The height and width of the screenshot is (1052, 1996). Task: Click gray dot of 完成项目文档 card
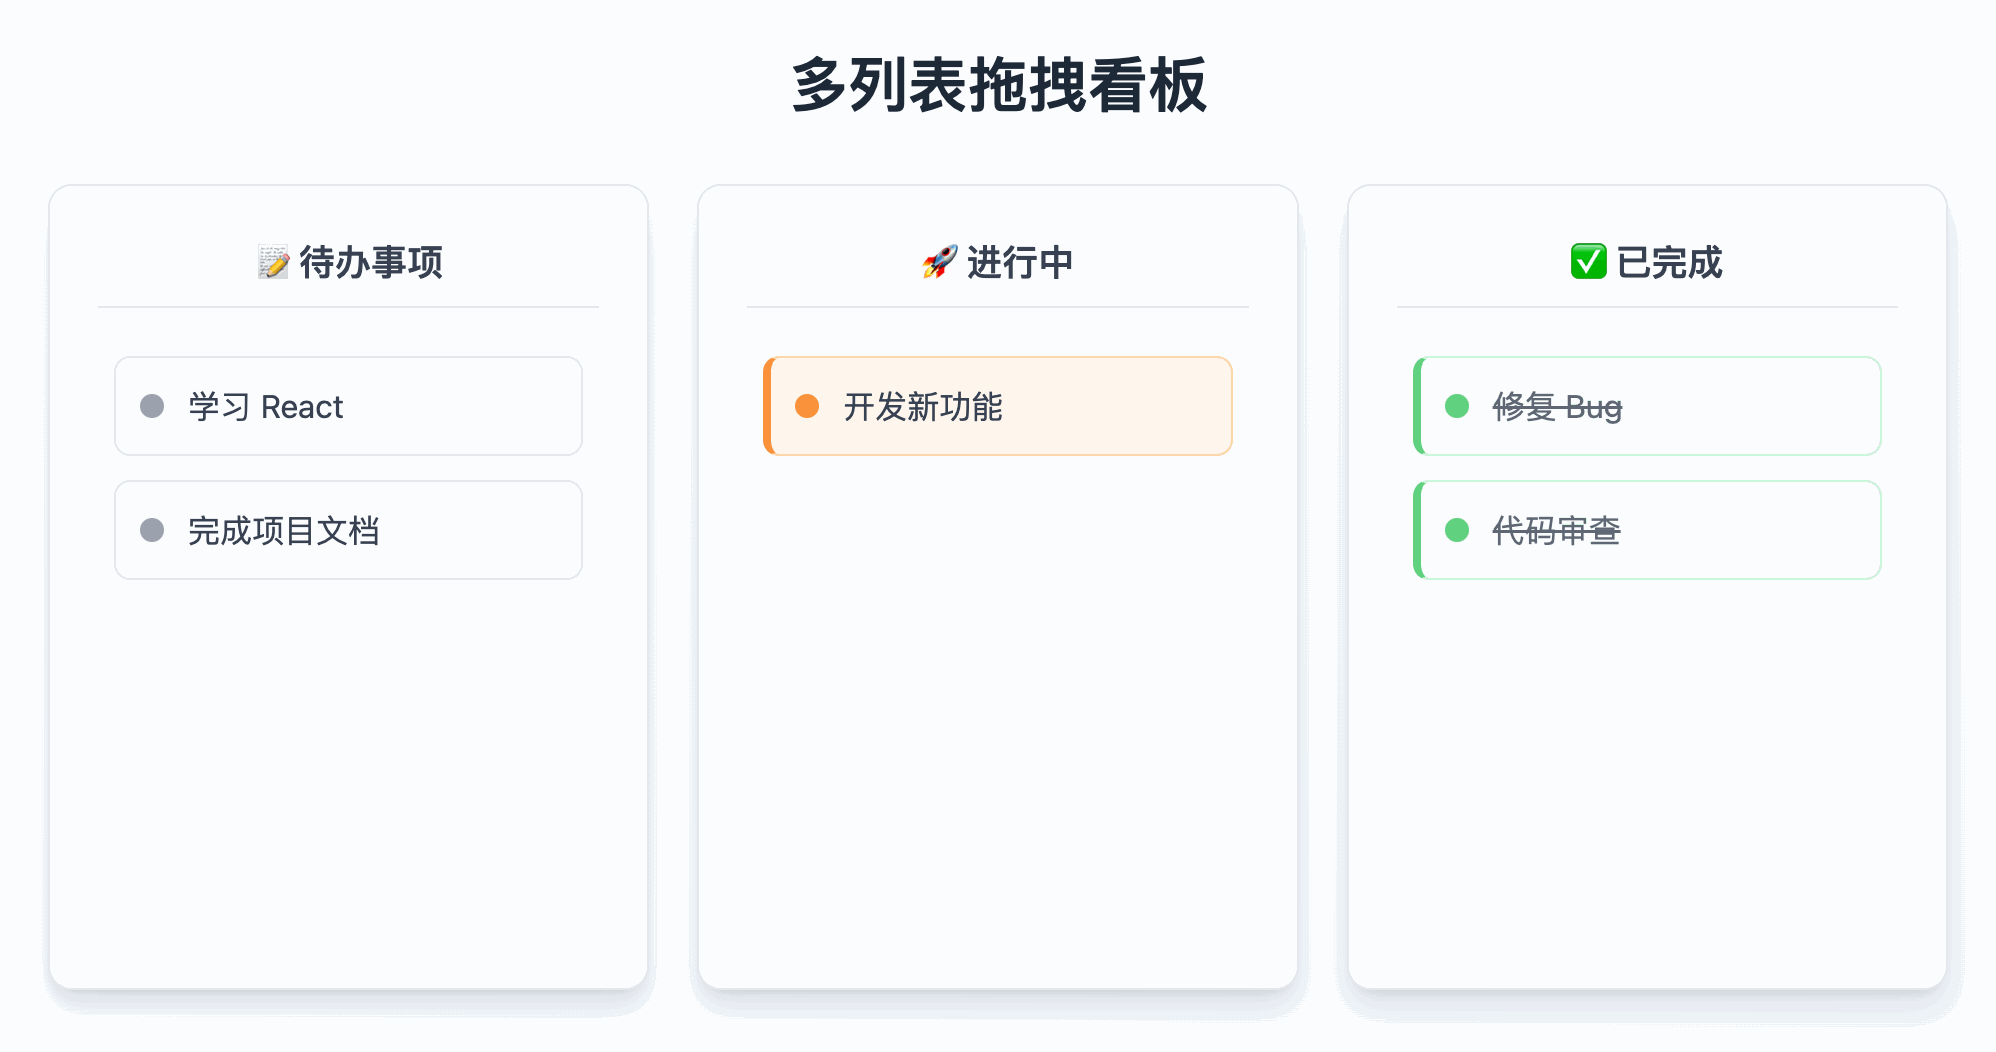pyautogui.click(x=152, y=530)
